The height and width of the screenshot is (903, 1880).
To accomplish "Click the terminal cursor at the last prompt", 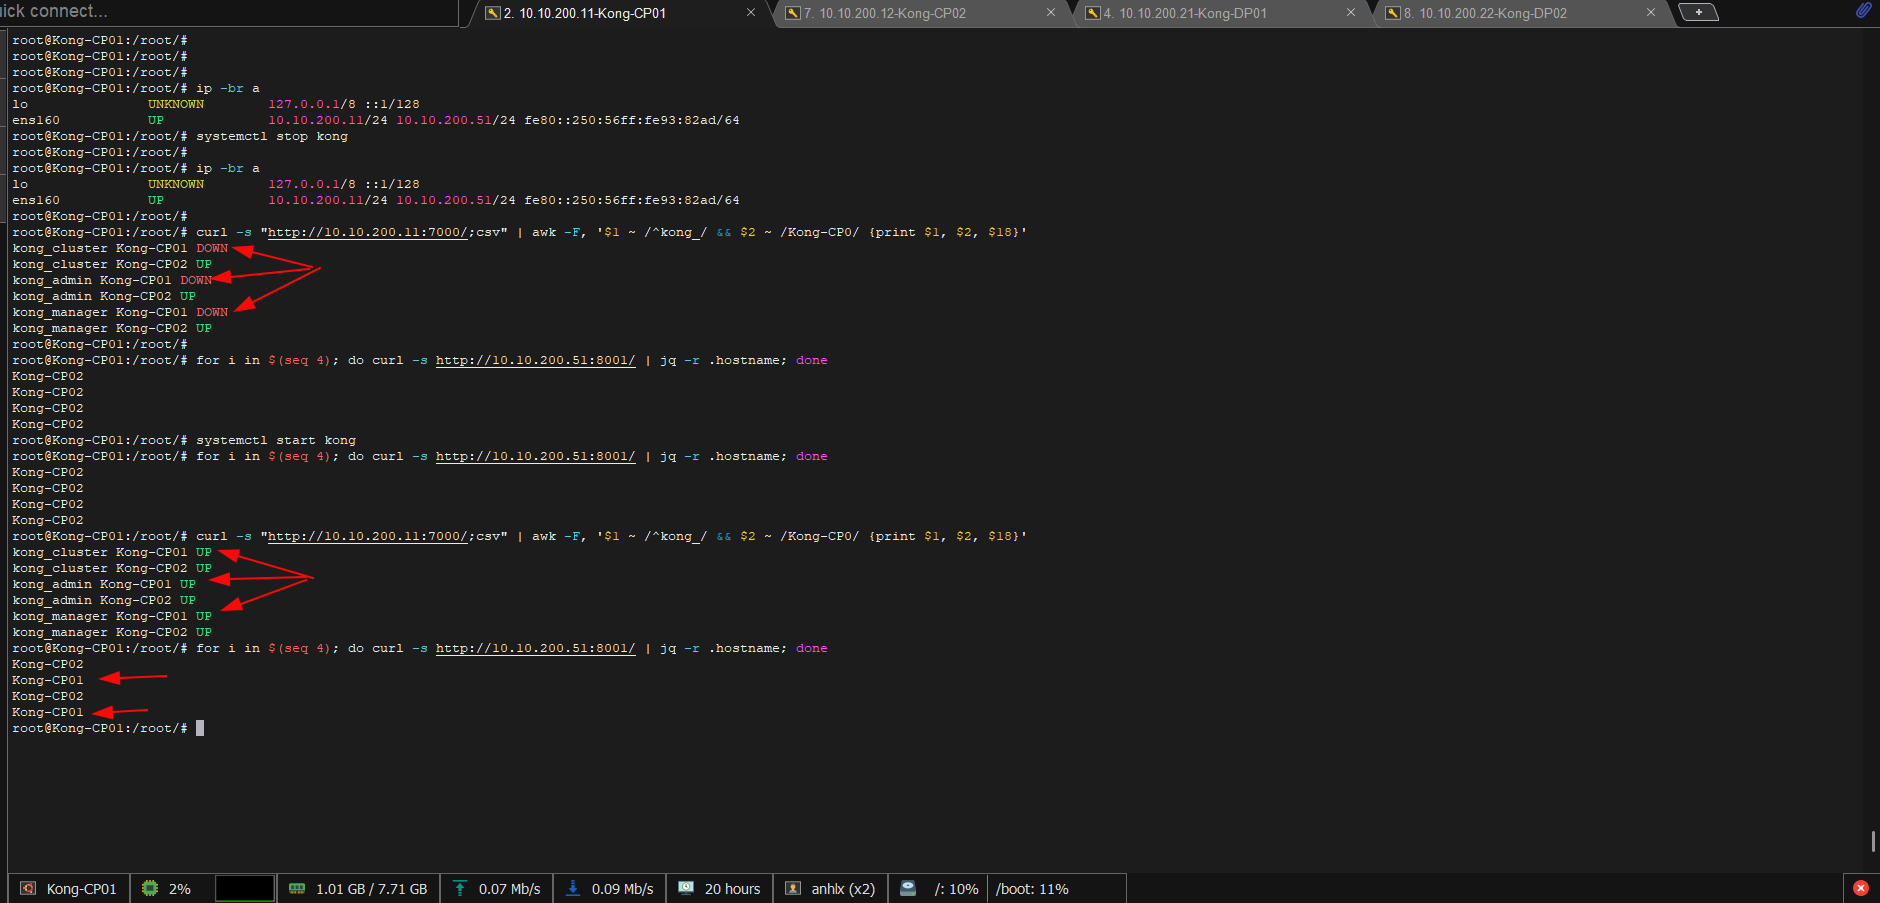I will [200, 728].
